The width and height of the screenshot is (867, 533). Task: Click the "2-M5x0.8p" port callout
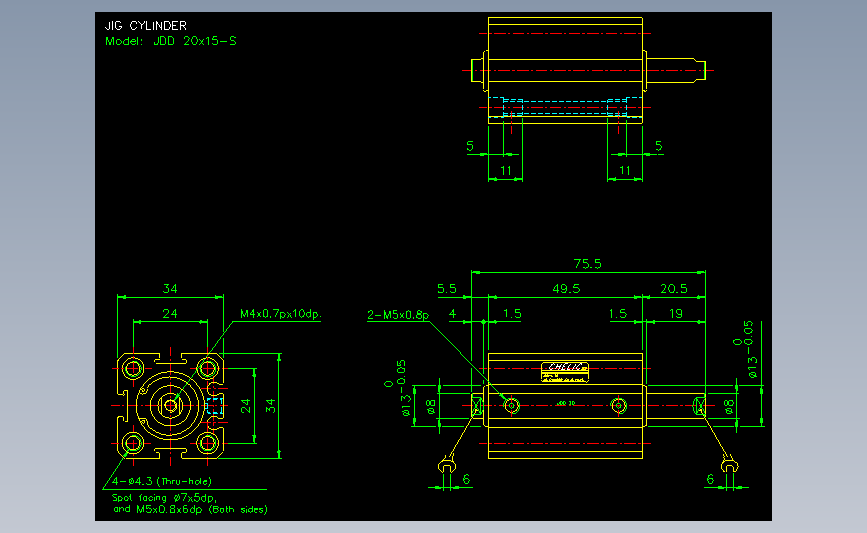(398, 315)
